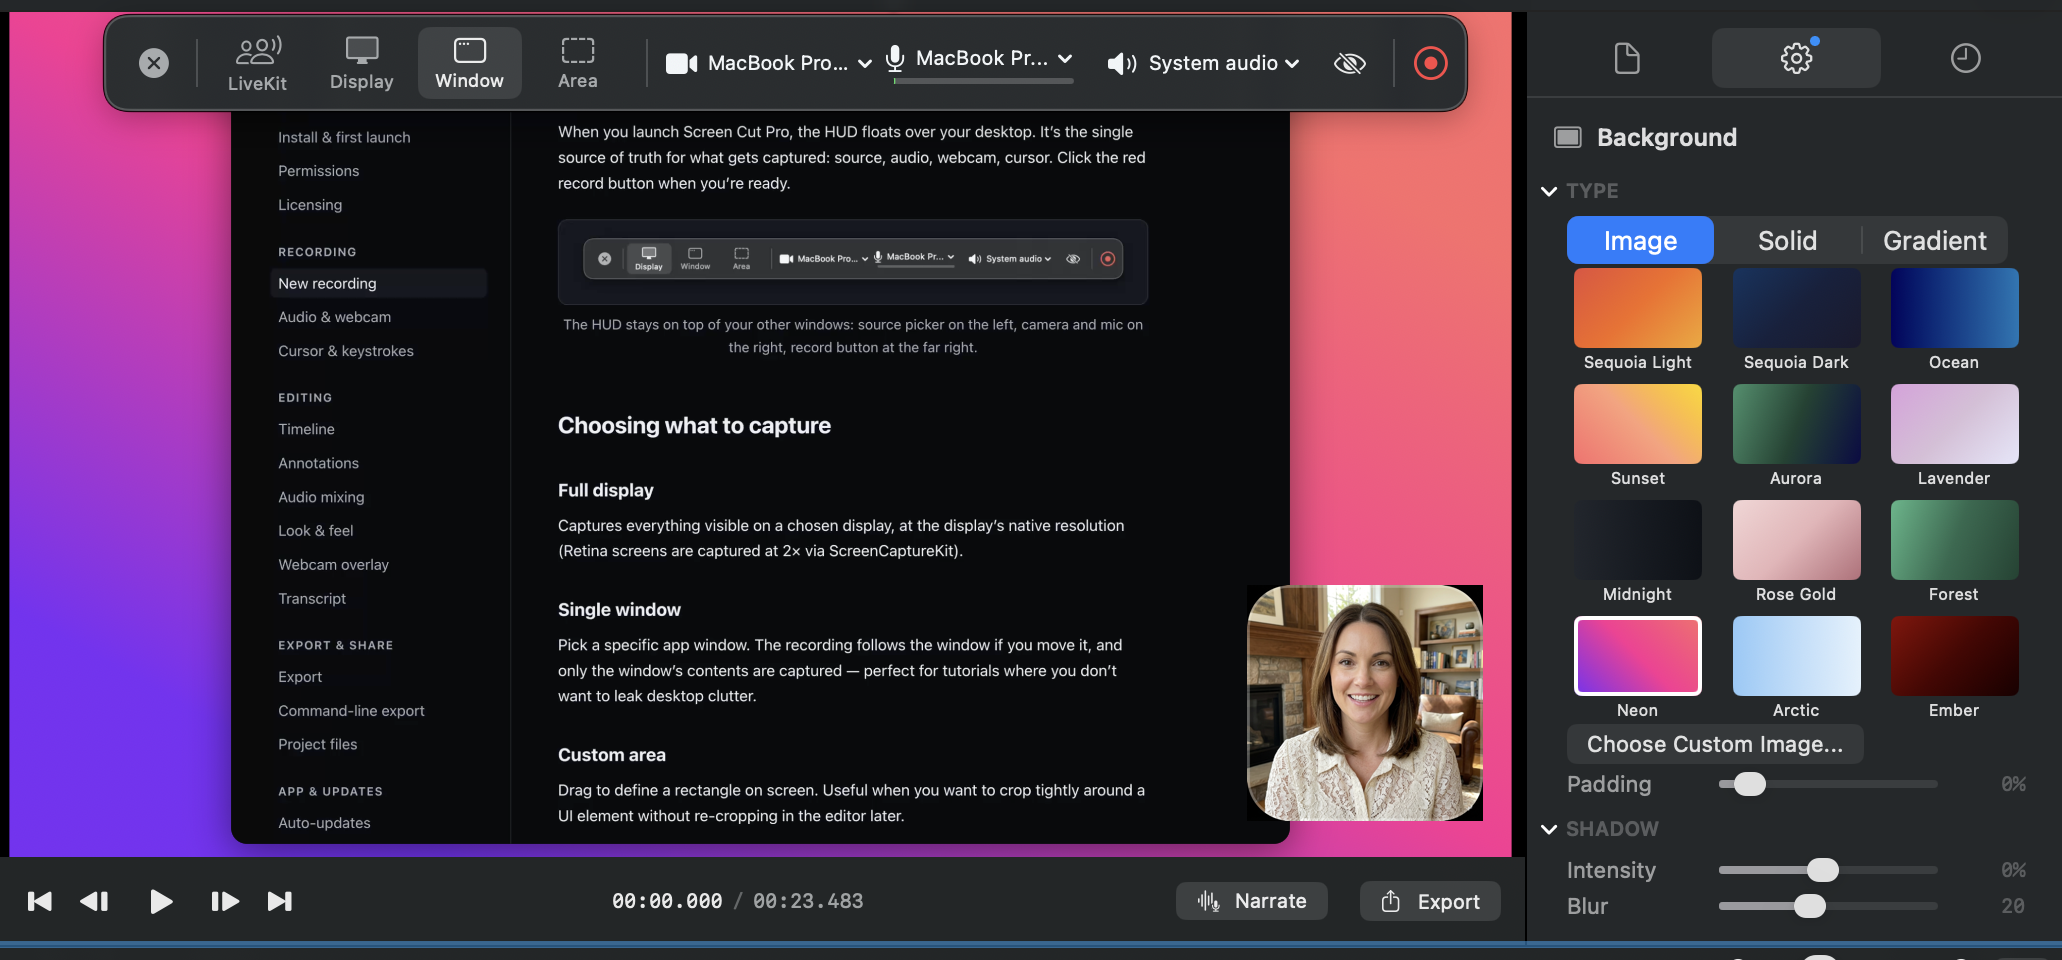
Task: Collapse the TYPE section
Action: point(1549,191)
